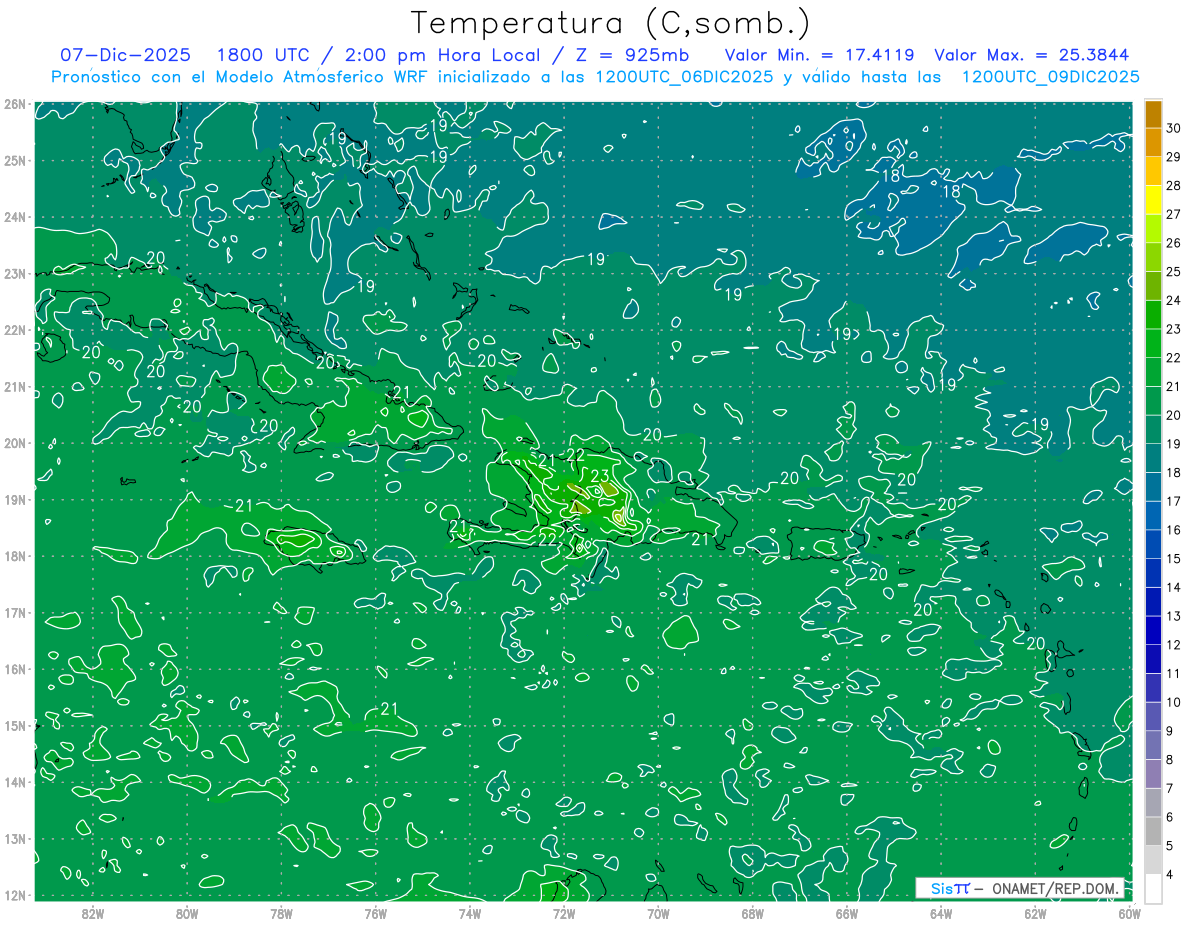Pick the yellow legend swatch between 27 and 28
The image size is (1200, 927).
(1153, 200)
